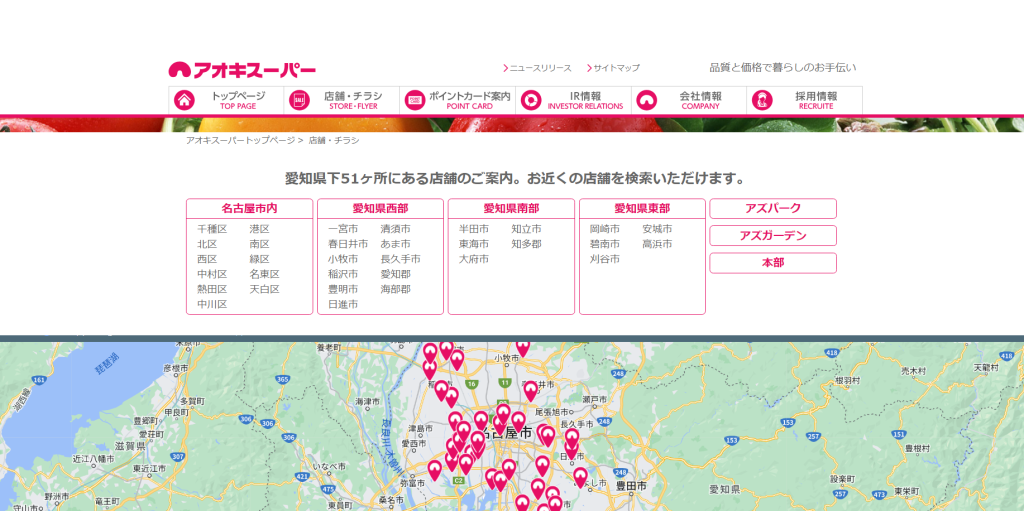Image resolution: width=1024 pixels, height=511 pixels.
Task: Click the home icon for トップページ
Action: pyautogui.click(x=184, y=100)
